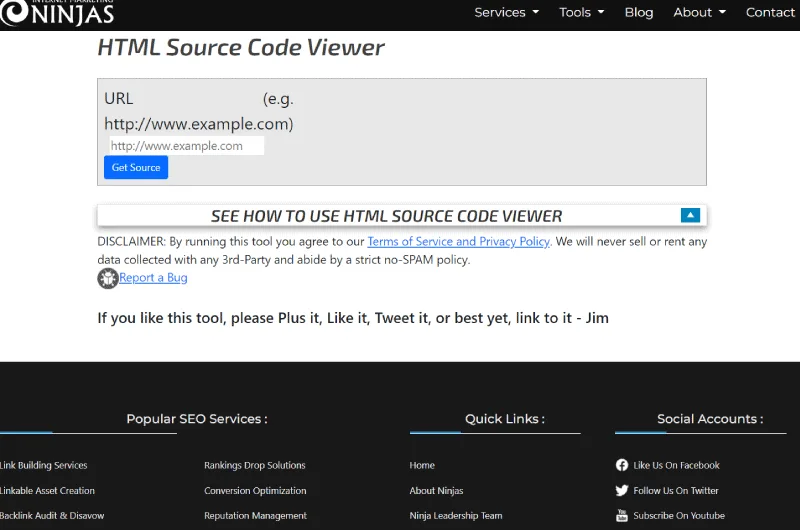Click the bug icon beside Report a Bug
This screenshot has width=800, height=530.
[x=108, y=278]
